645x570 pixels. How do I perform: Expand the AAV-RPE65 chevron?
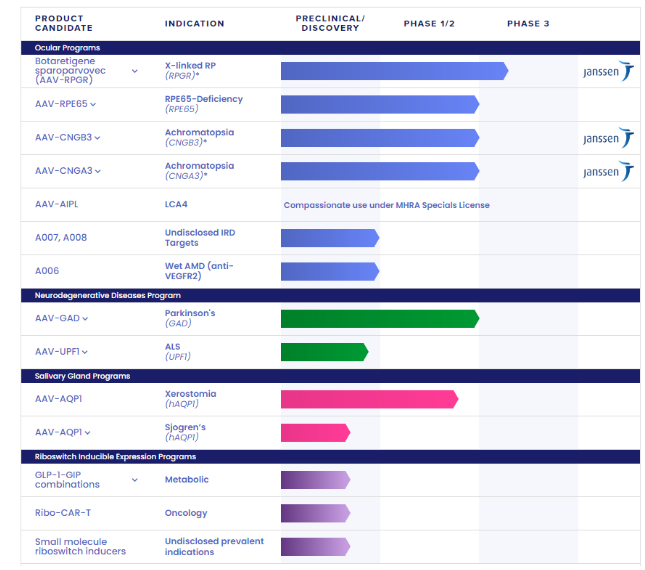(x=93, y=105)
